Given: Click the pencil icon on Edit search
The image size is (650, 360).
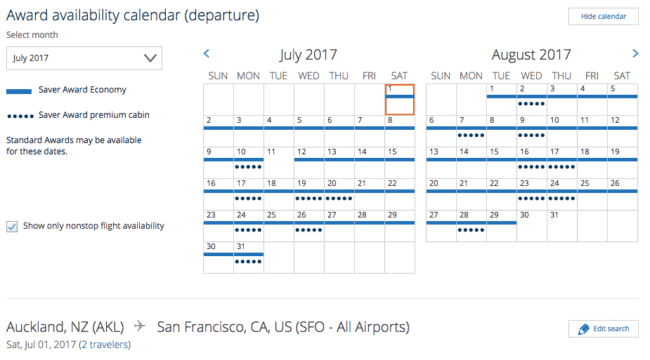Looking at the screenshot, I should pos(584,329).
